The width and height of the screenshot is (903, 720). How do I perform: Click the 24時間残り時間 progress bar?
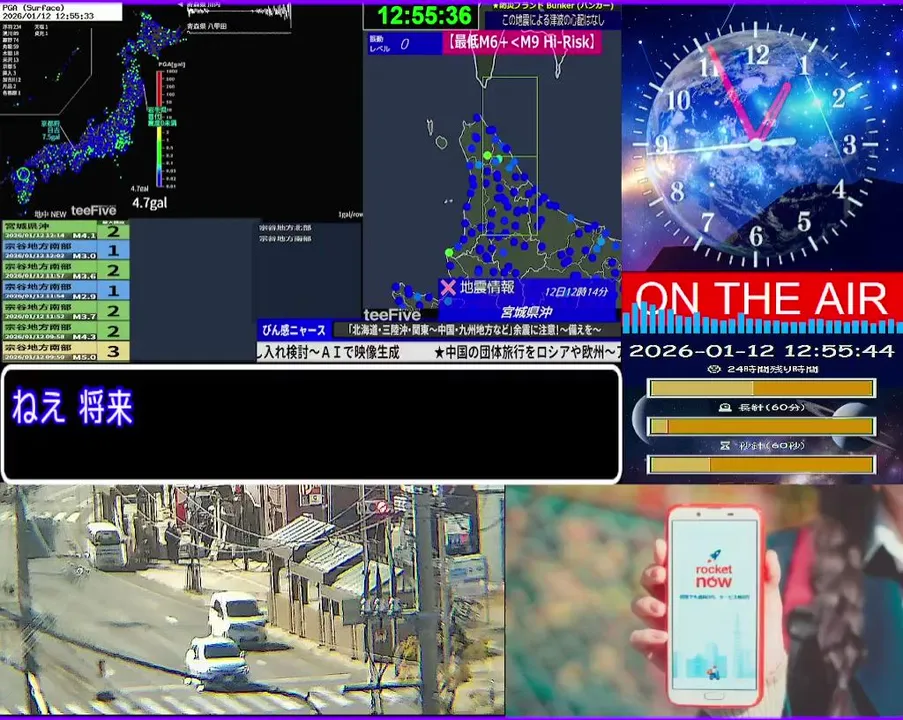(762, 388)
